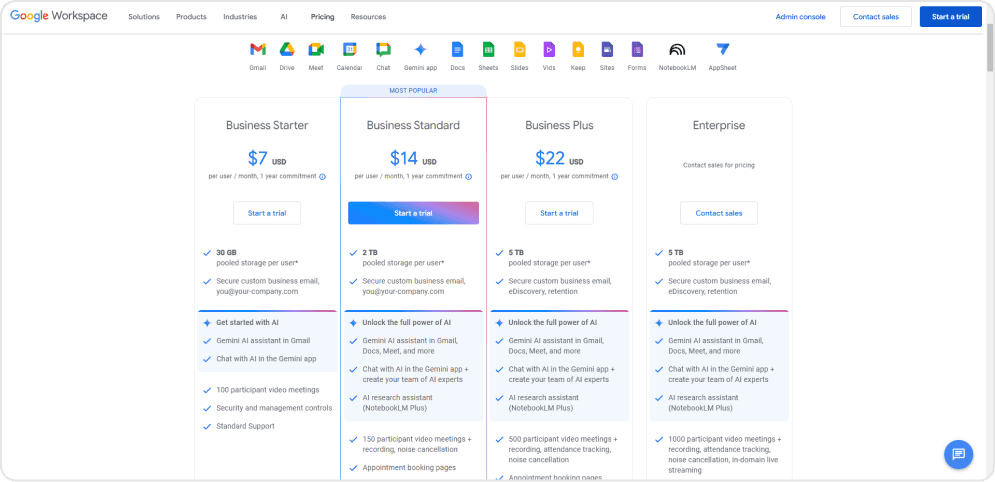Open the Drive app icon

287,49
